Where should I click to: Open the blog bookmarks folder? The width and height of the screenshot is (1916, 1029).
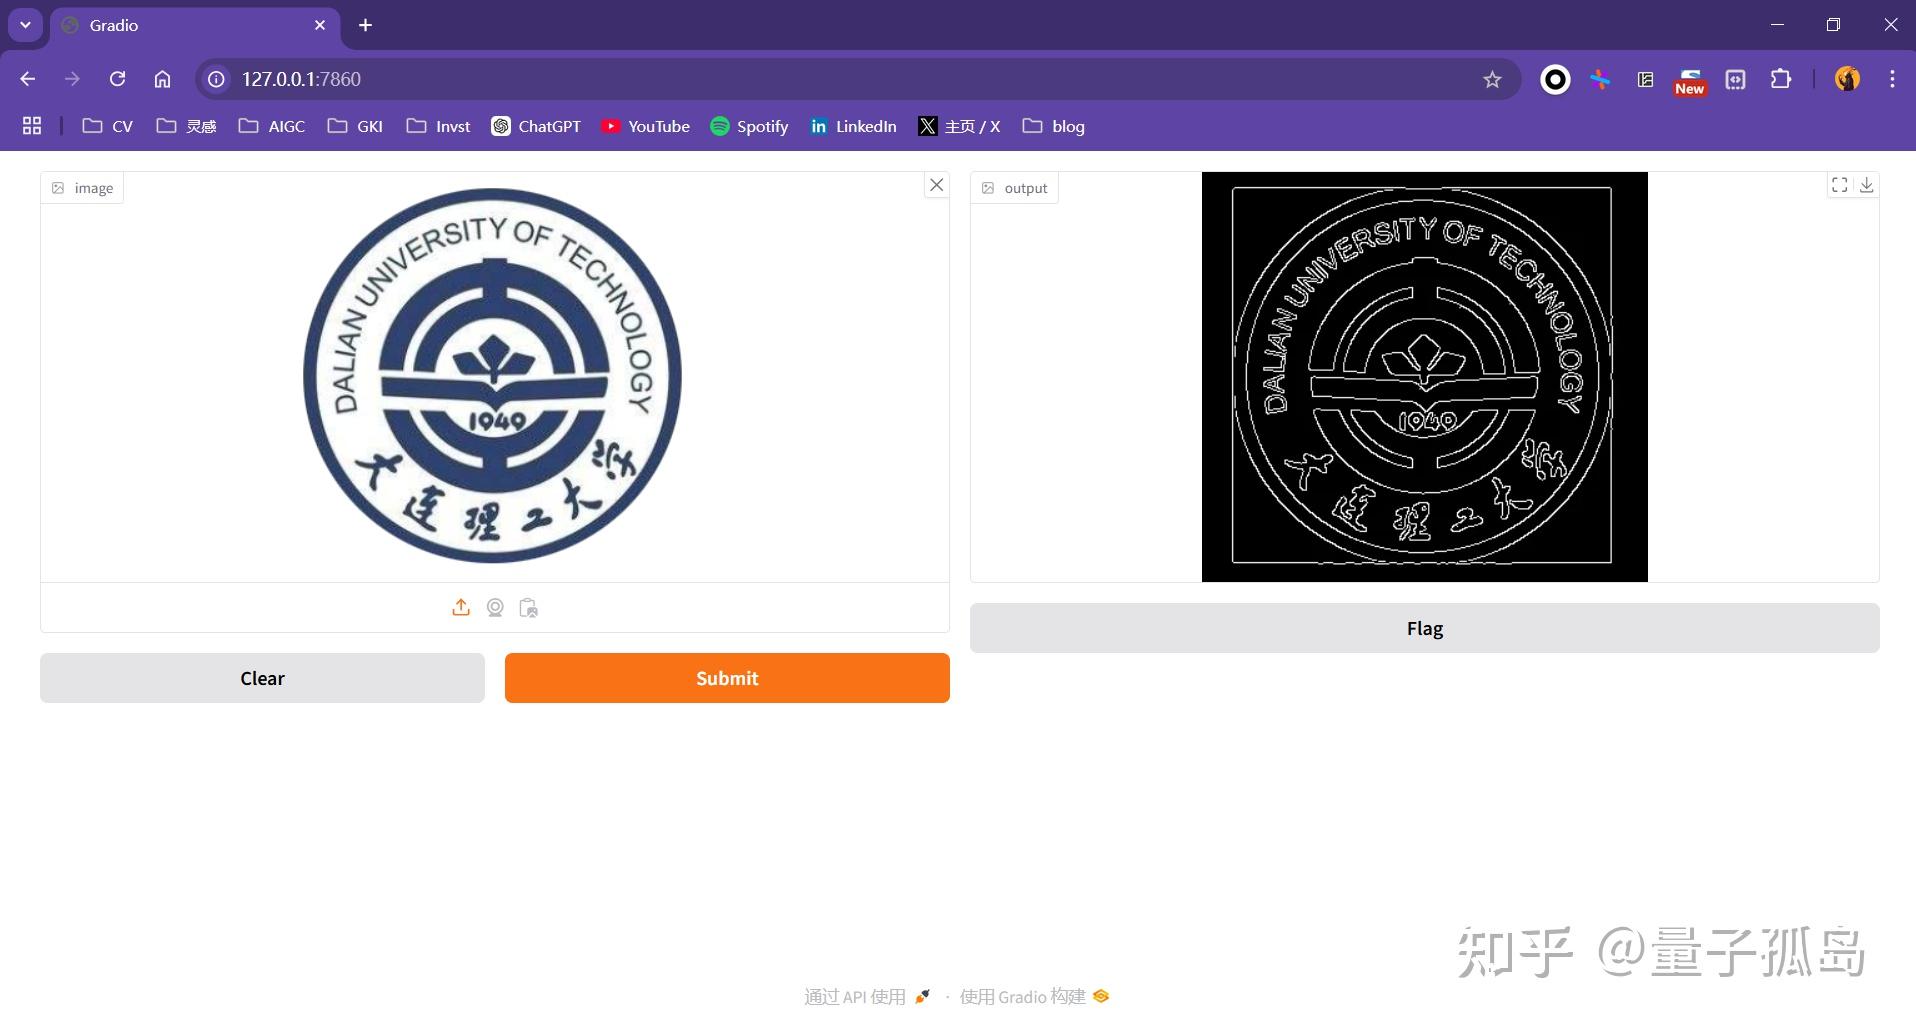click(x=1053, y=126)
